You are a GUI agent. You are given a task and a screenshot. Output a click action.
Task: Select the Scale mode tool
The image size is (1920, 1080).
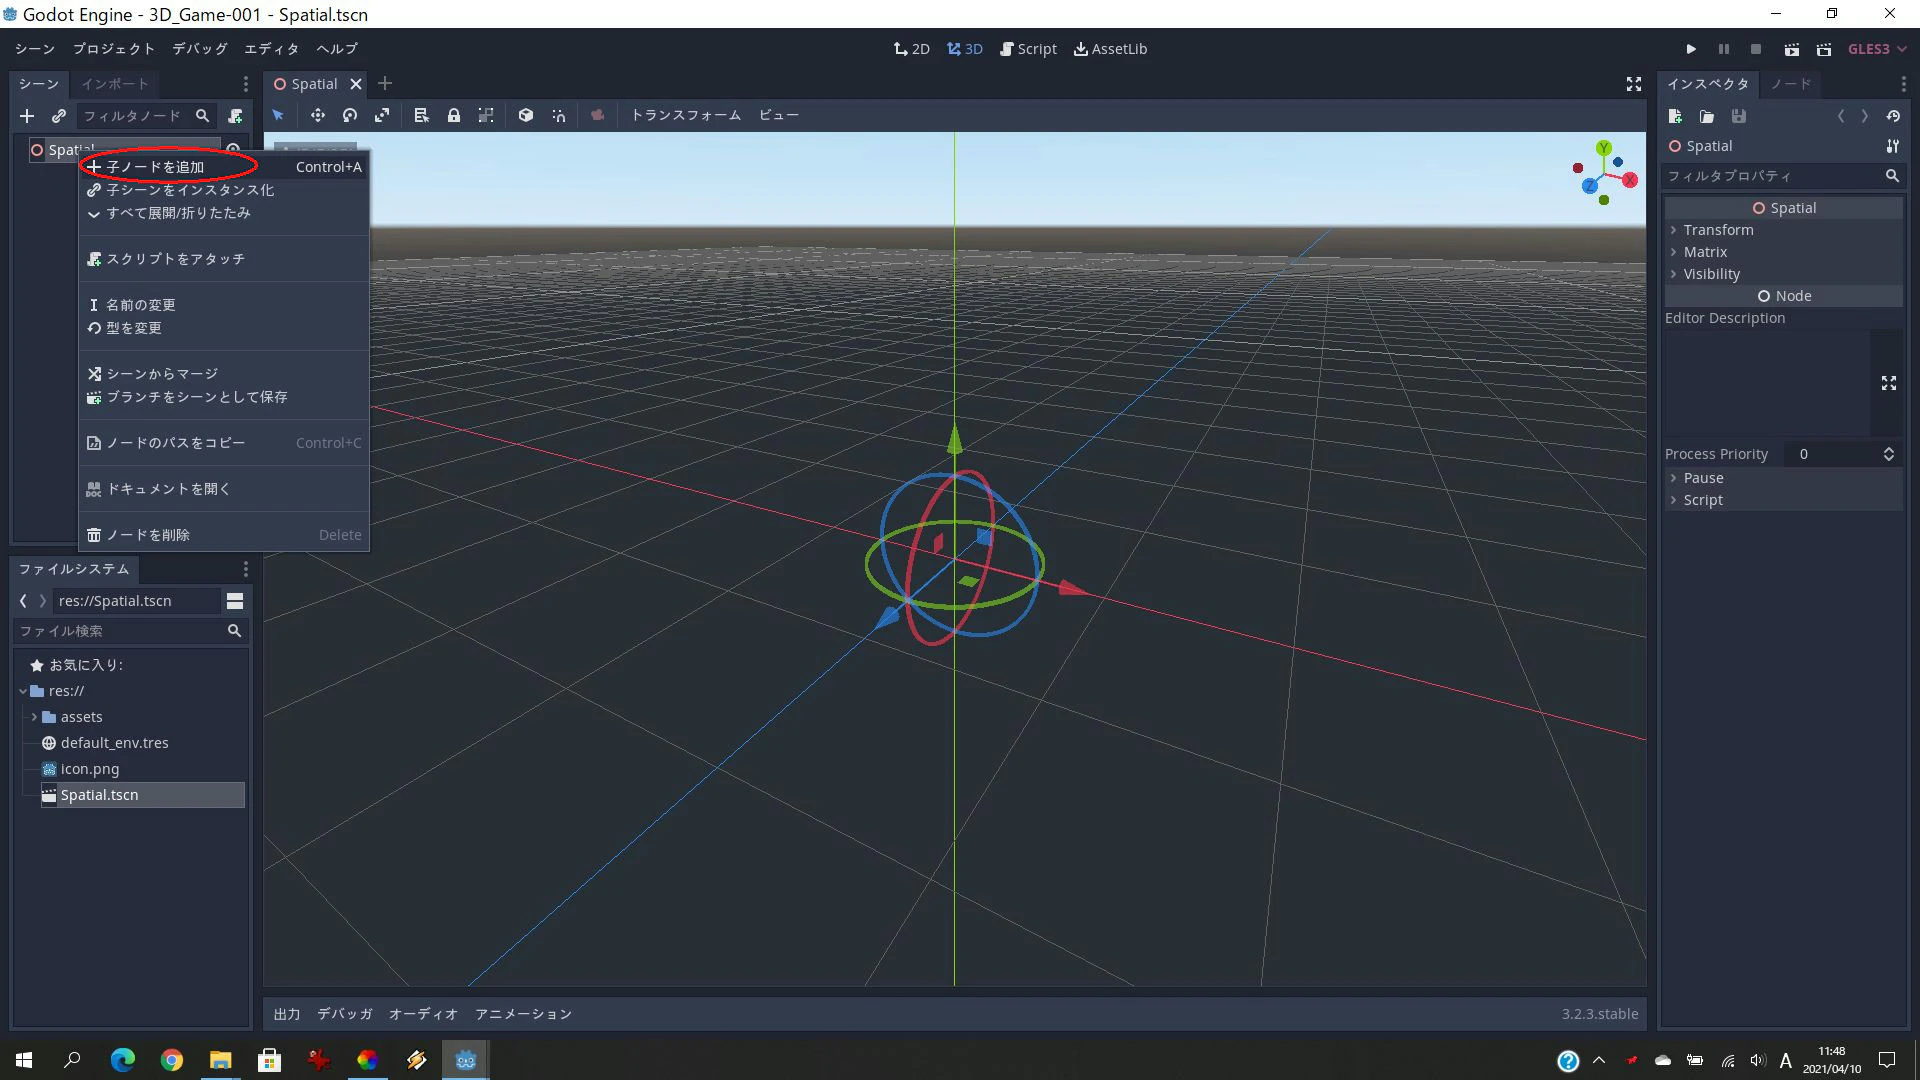(x=382, y=116)
